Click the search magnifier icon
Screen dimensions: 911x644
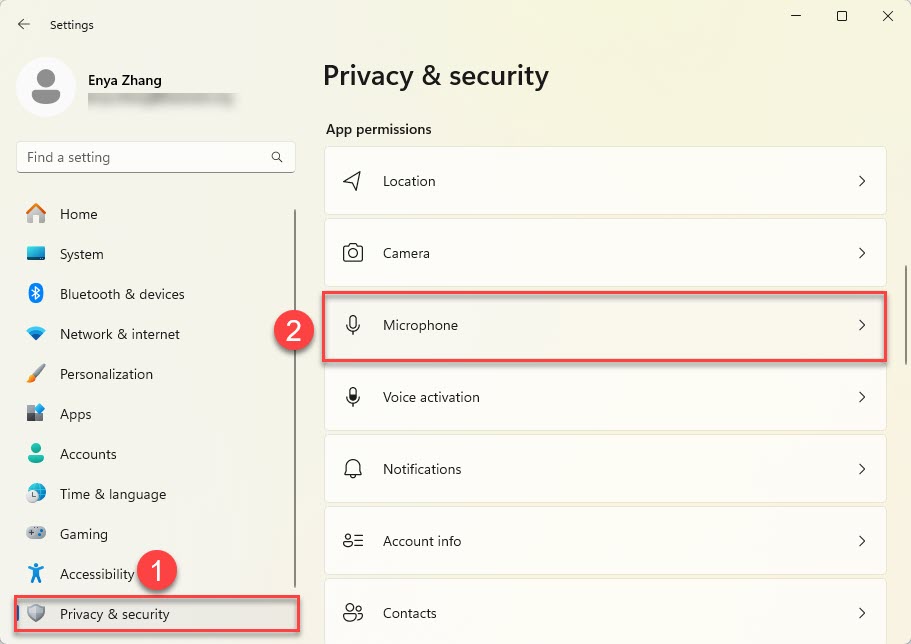(277, 157)
